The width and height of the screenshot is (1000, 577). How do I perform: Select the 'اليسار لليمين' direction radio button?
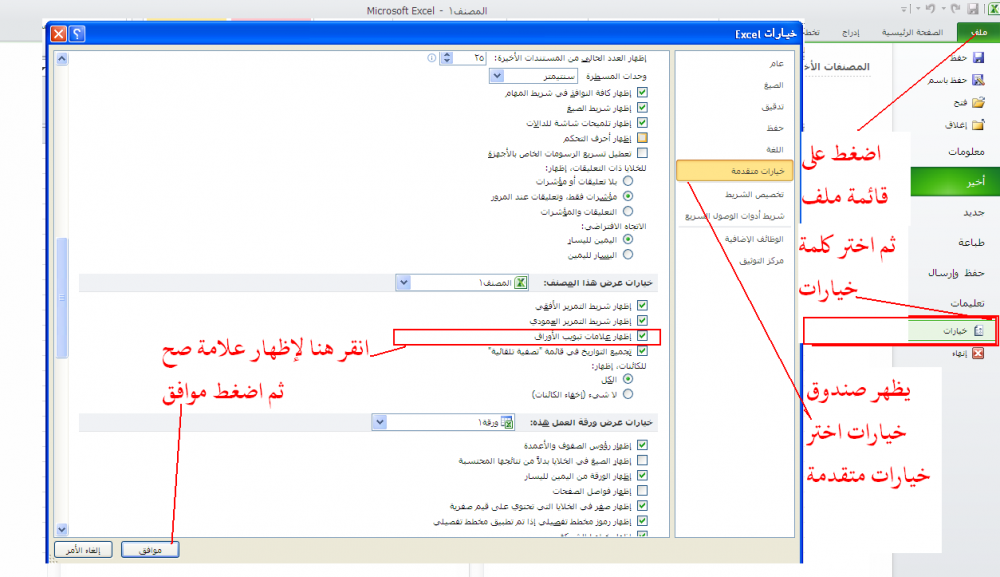pyautogui.click(x=628, y=255)
